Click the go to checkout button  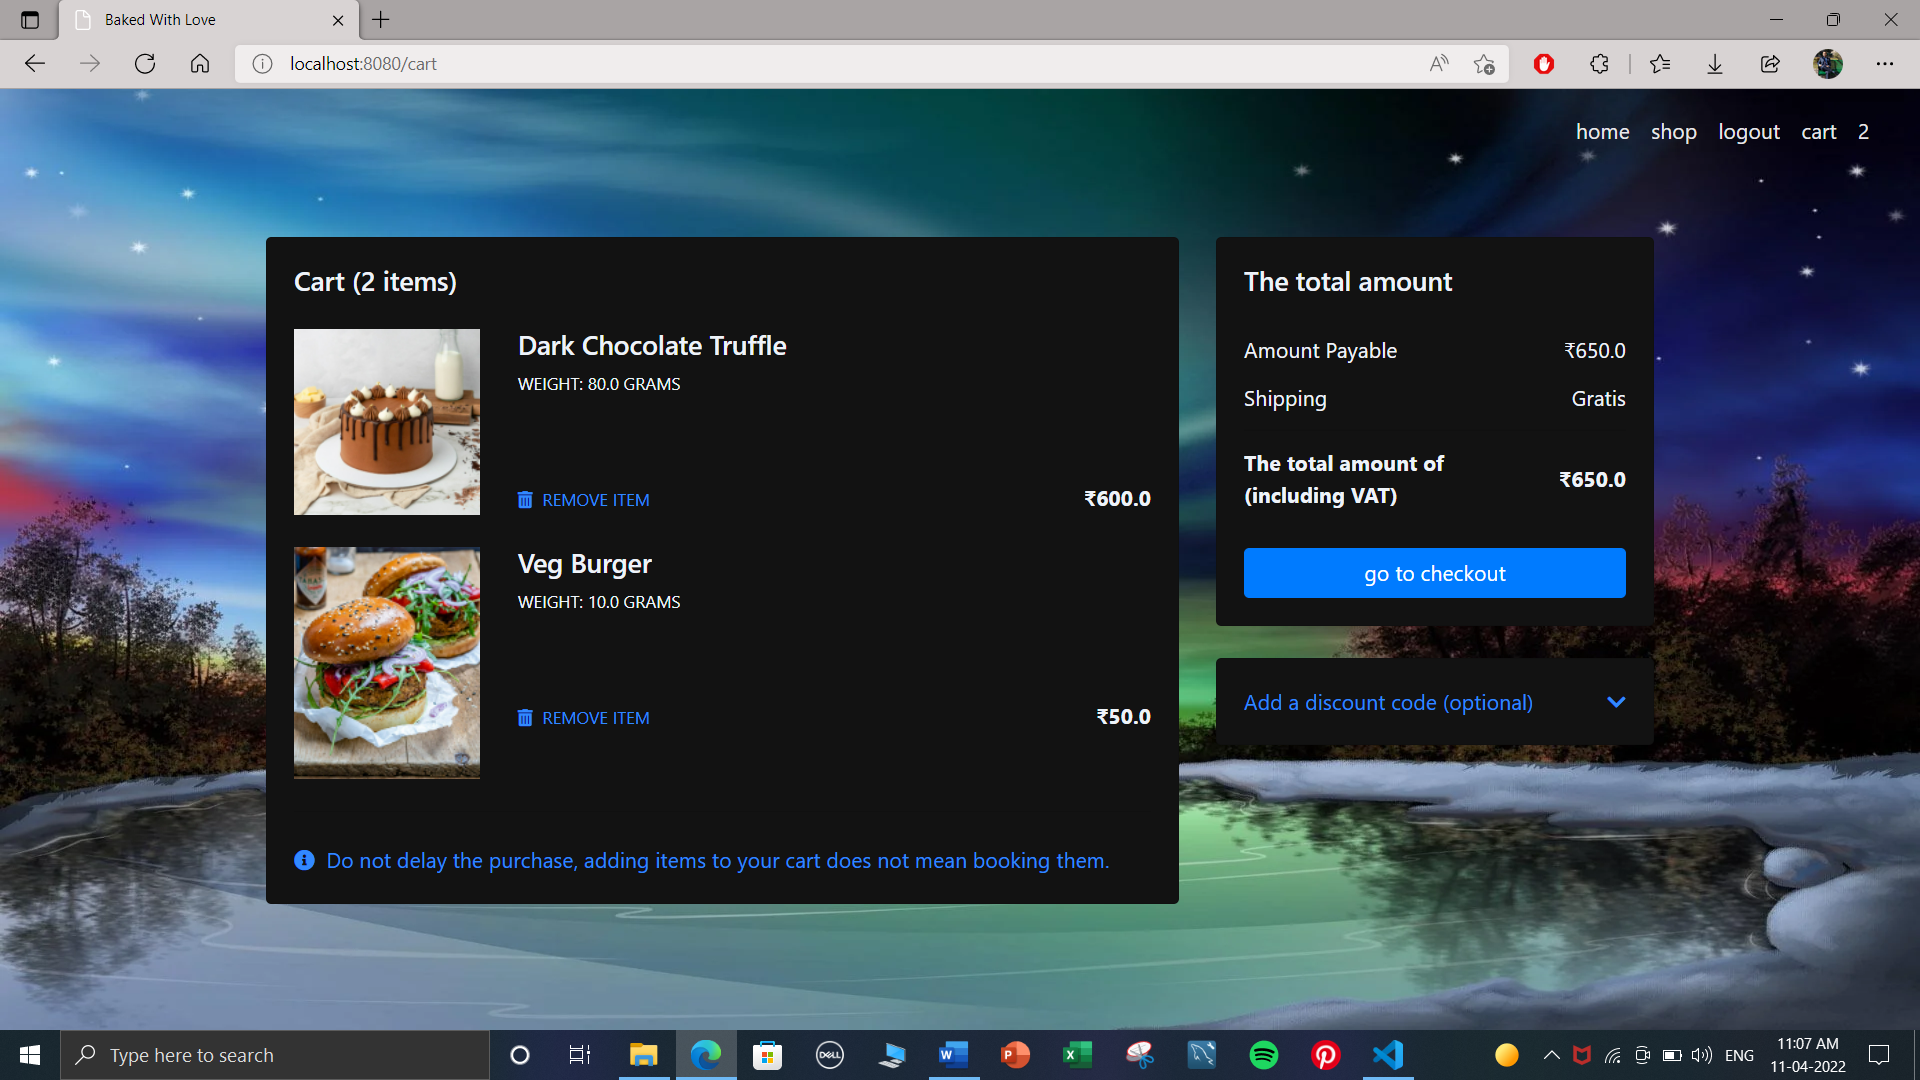1435,573
